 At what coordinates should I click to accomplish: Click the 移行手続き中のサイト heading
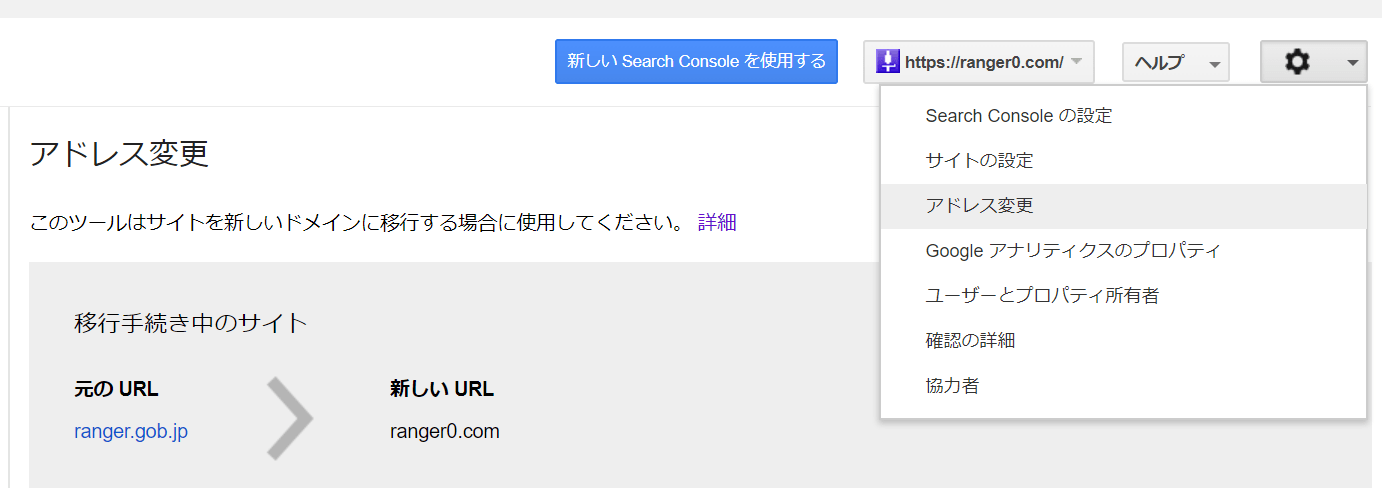(x=191, y=323)
